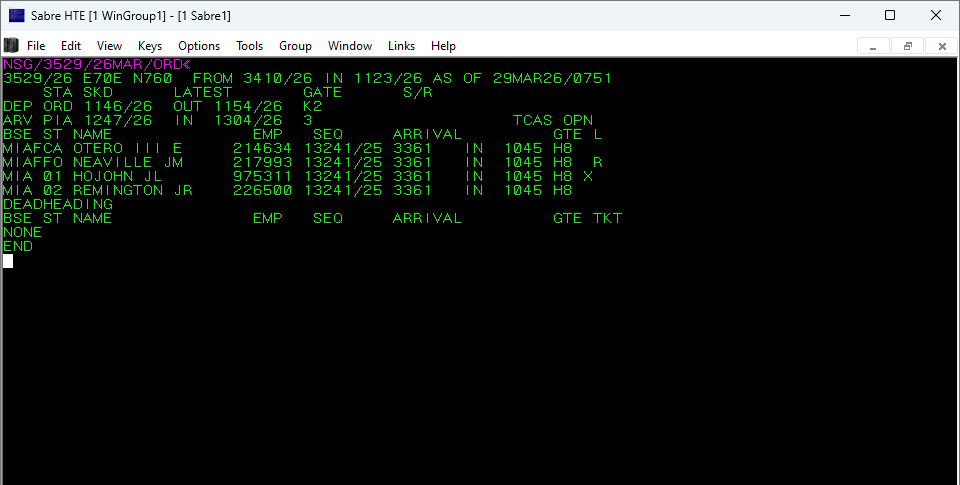Open the View menu
The width and height of the screenshot is (960, 485).
[110, 46]
